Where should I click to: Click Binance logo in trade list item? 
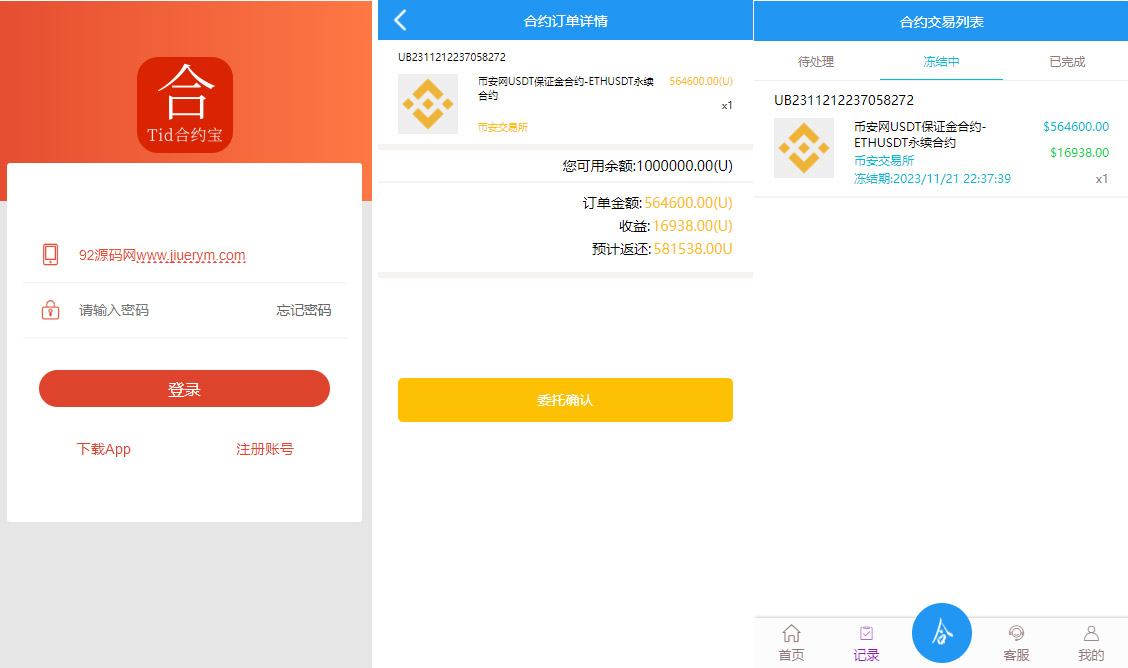point(804,148)
